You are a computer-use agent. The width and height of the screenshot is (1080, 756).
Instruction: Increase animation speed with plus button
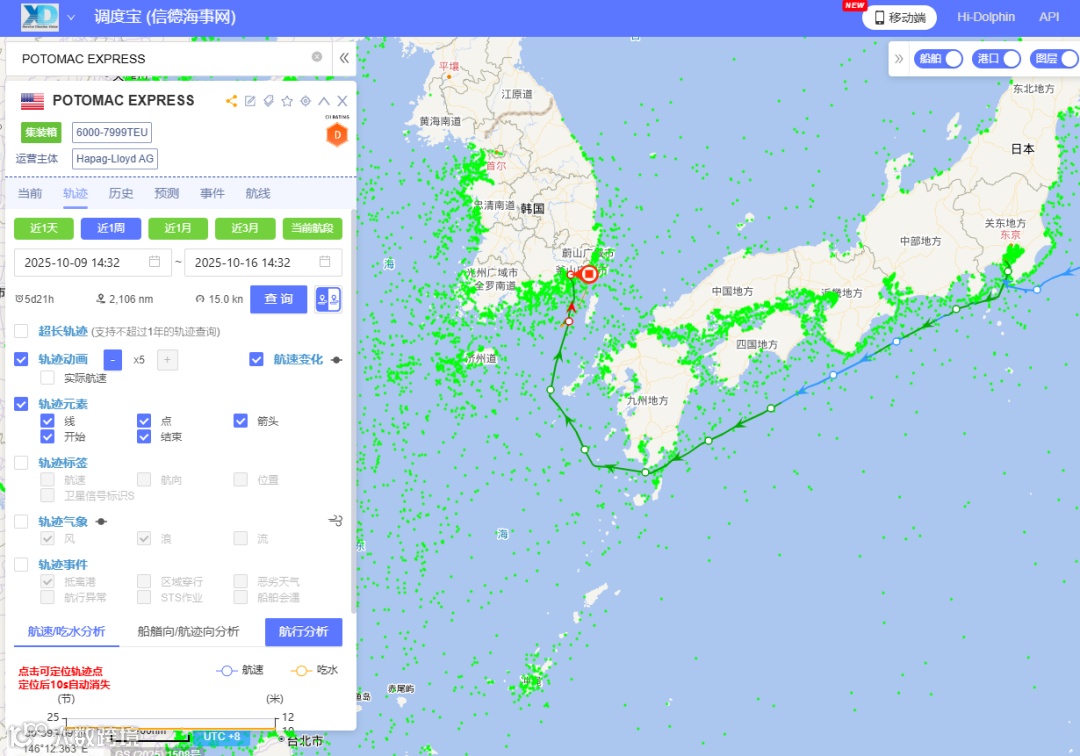167,360
